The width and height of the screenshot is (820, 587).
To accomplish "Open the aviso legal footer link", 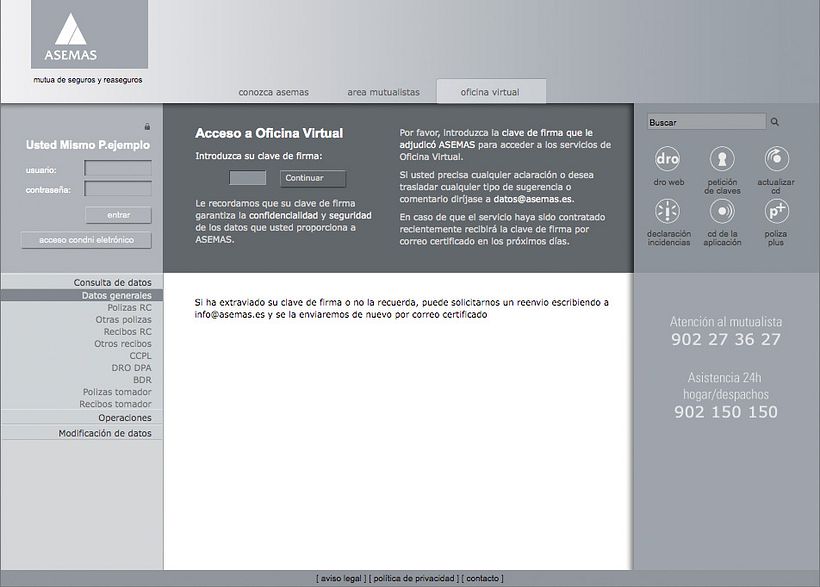I will [x=341, y=578].
